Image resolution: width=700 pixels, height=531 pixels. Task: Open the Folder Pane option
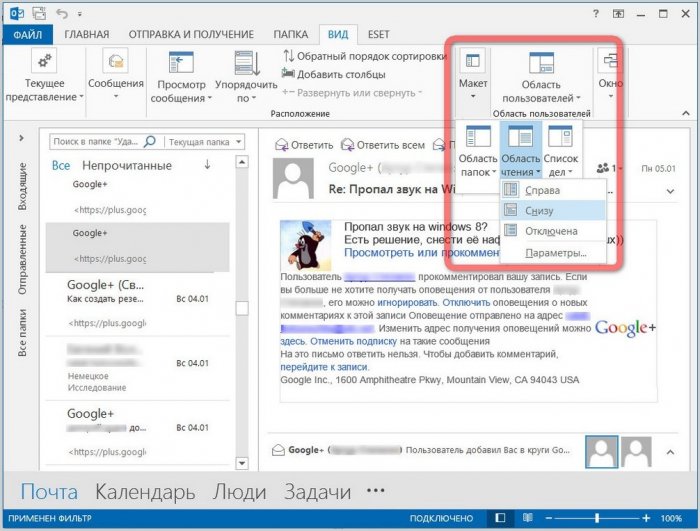478,151
